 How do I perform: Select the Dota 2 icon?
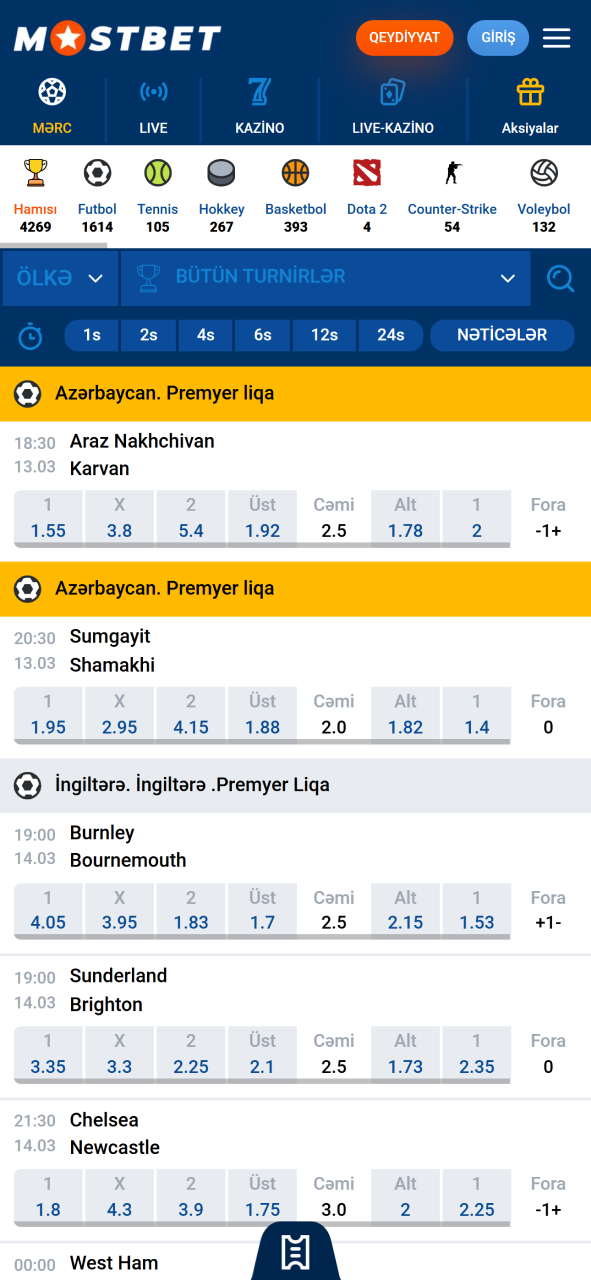click(366, 172)
